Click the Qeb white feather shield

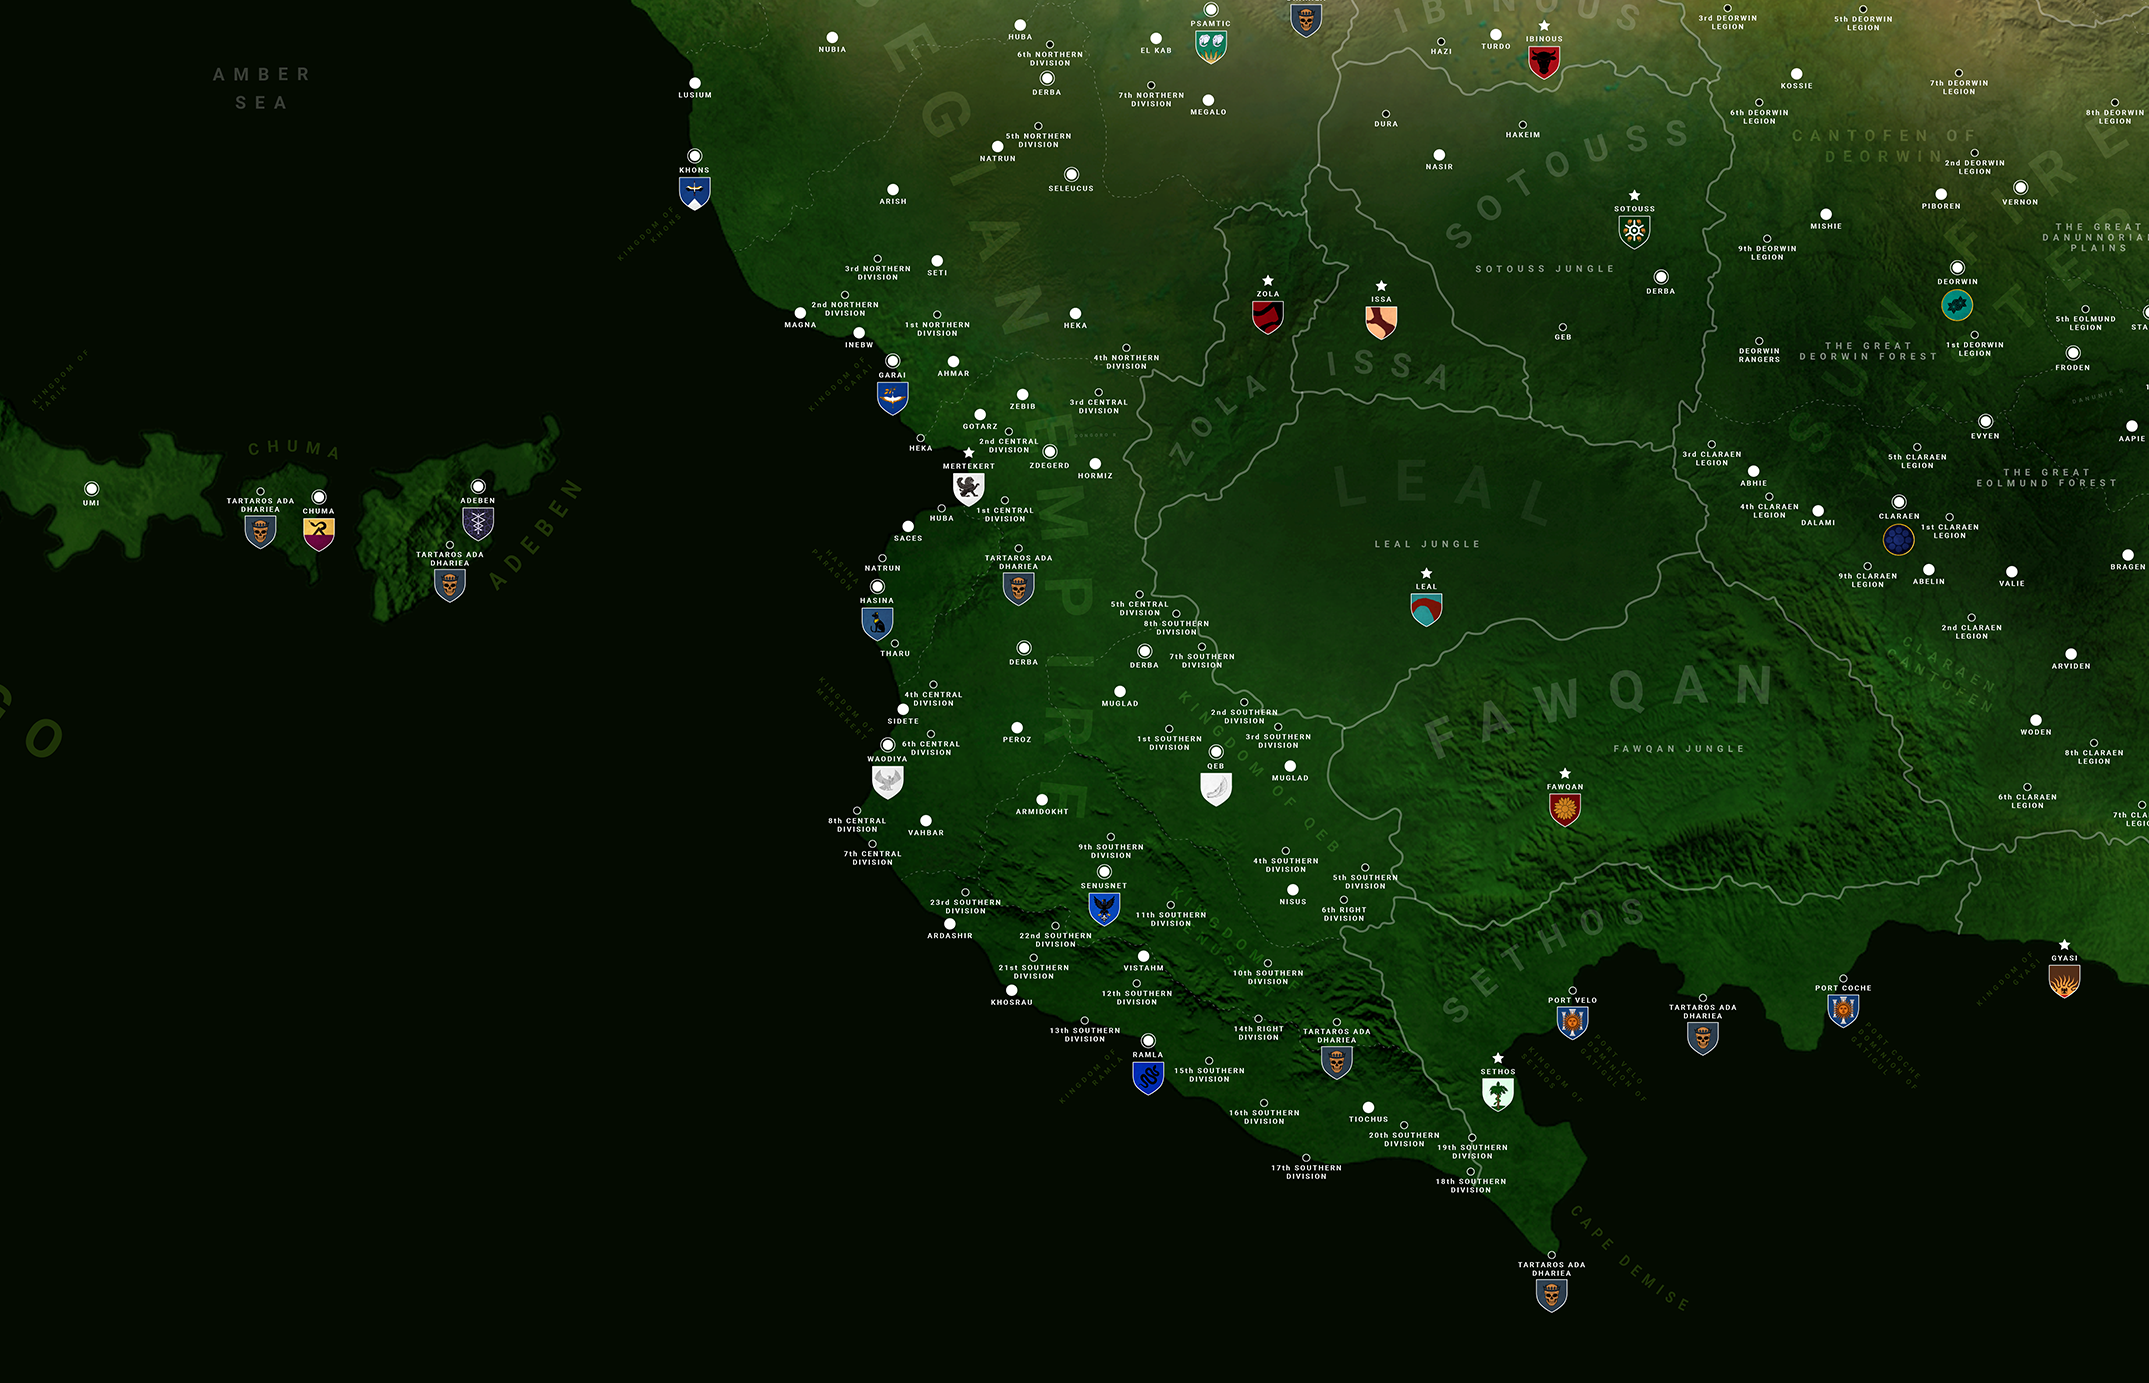(x=1215, y=788)
